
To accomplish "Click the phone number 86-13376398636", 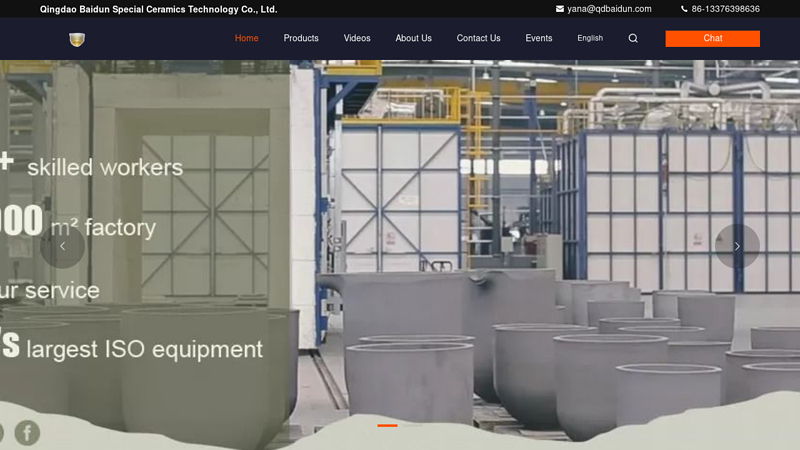I will click(725, 9).
